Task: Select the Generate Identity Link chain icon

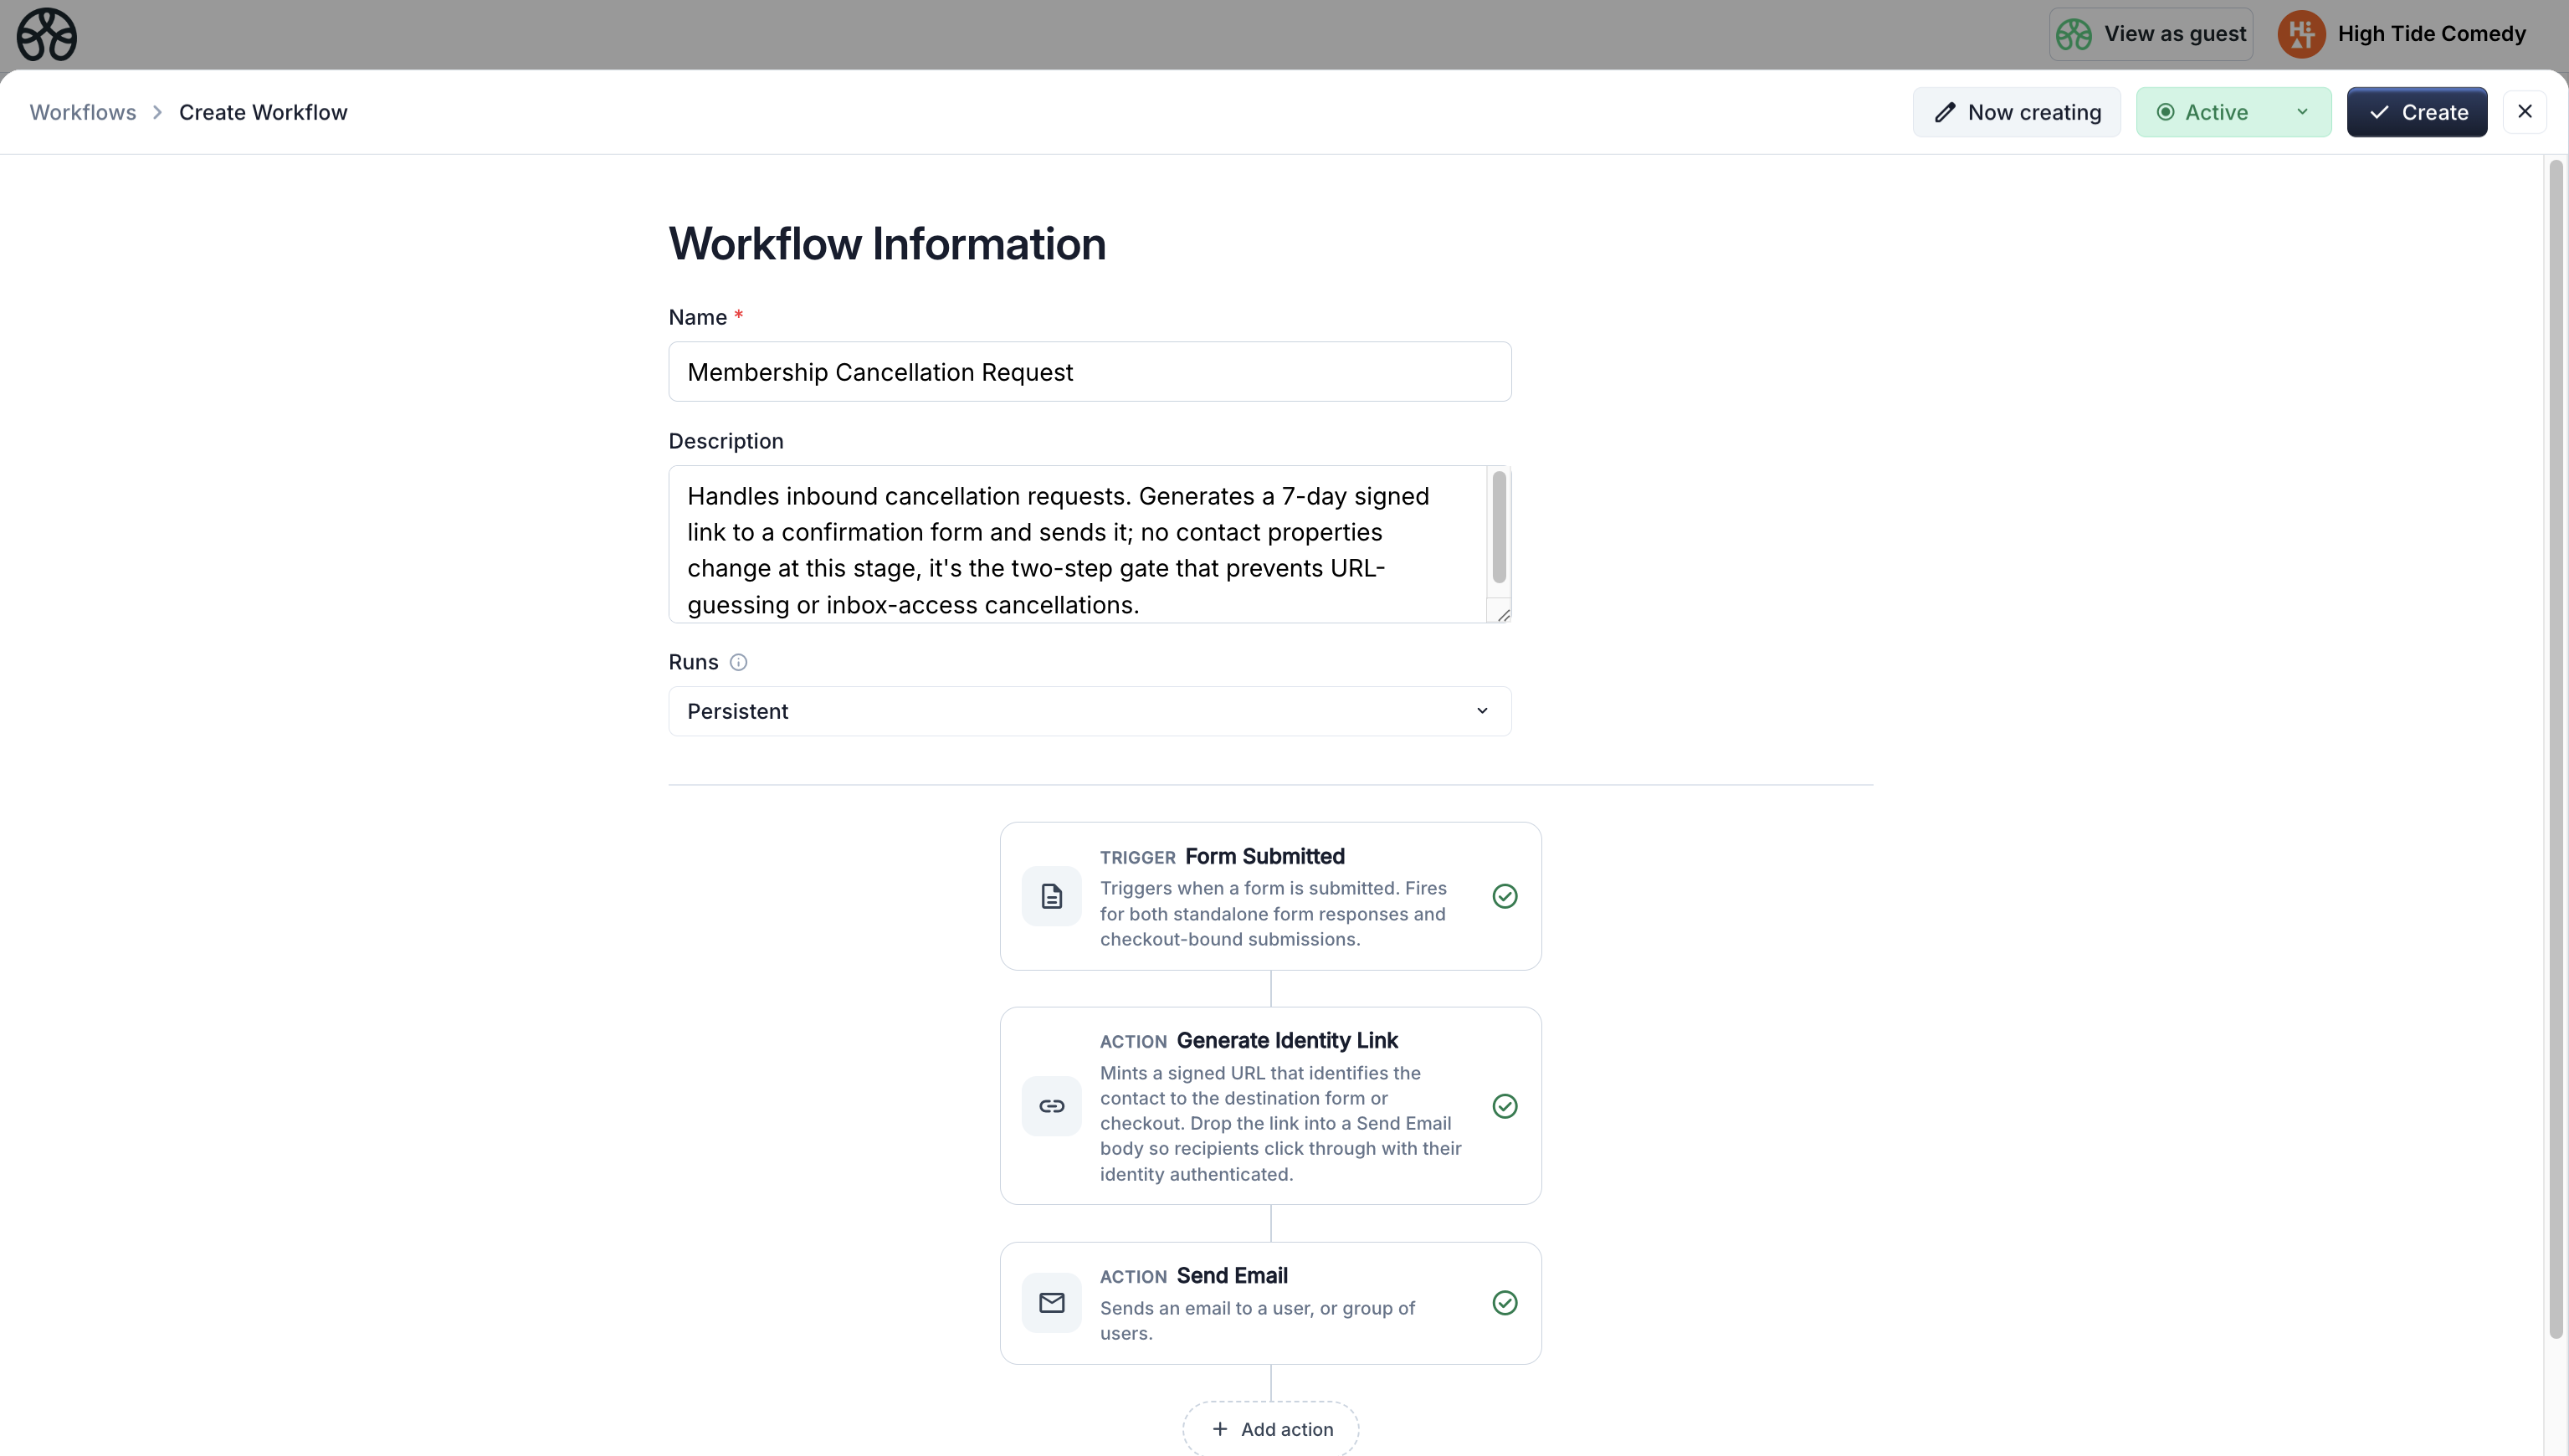Action: tap(1051, 1106)
